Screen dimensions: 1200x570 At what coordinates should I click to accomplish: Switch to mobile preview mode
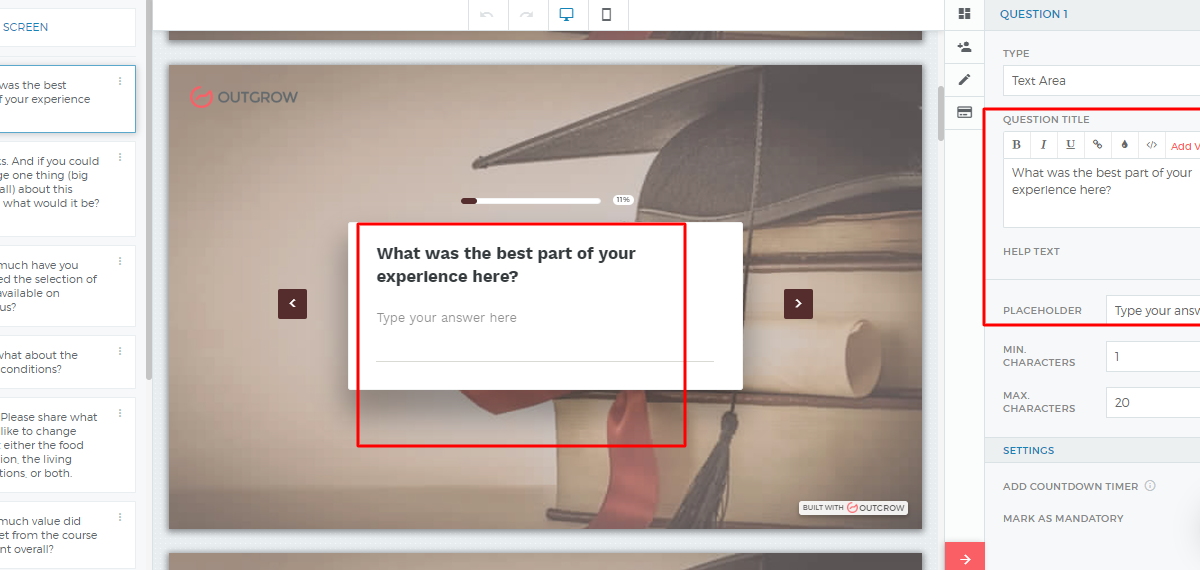coord(607,14)
